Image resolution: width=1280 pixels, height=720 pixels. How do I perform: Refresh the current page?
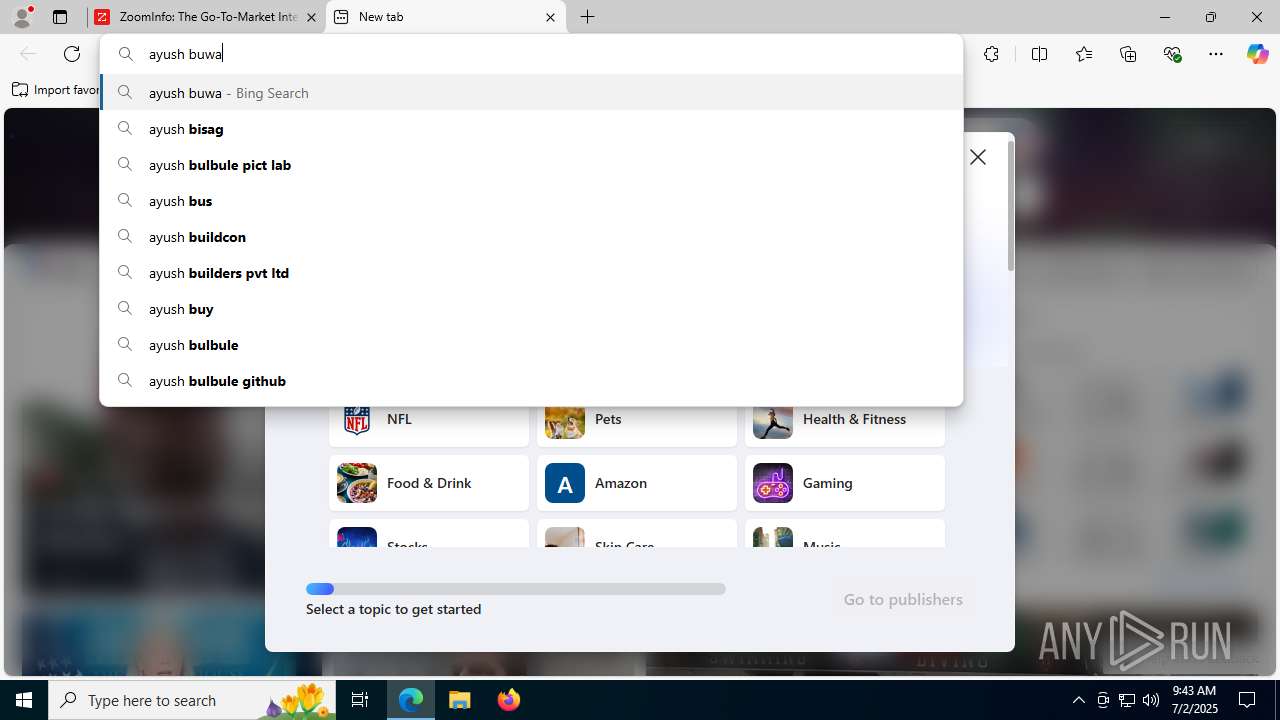click(x=72, y=54)
